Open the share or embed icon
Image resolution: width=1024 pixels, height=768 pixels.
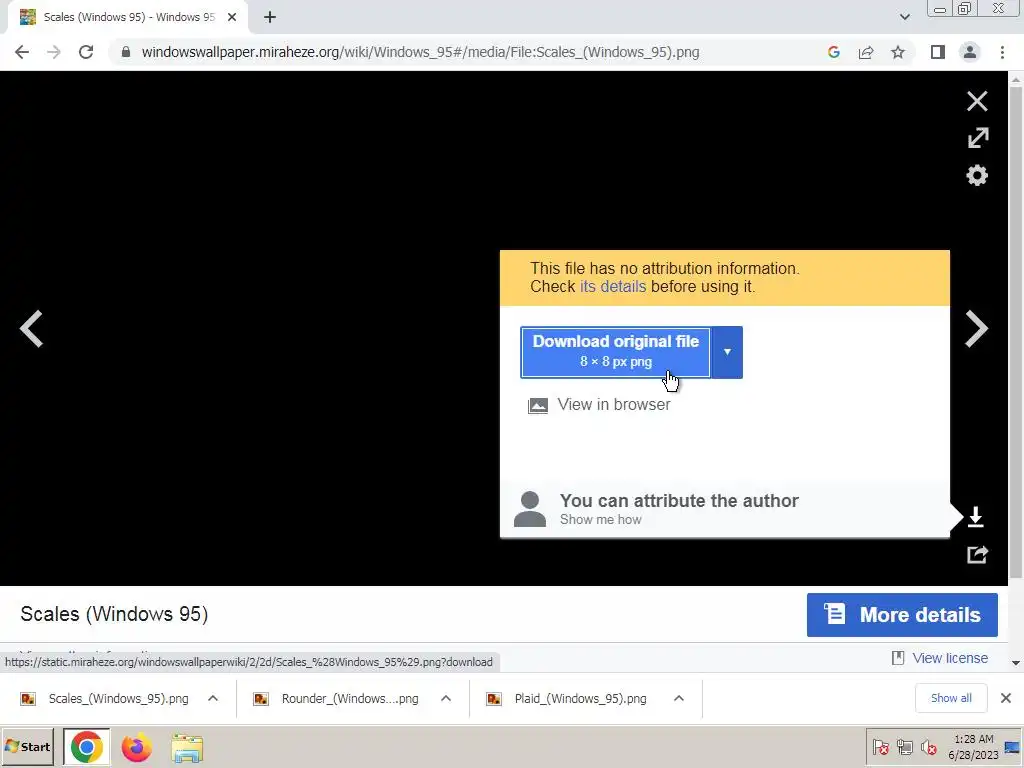coord(977,554)
